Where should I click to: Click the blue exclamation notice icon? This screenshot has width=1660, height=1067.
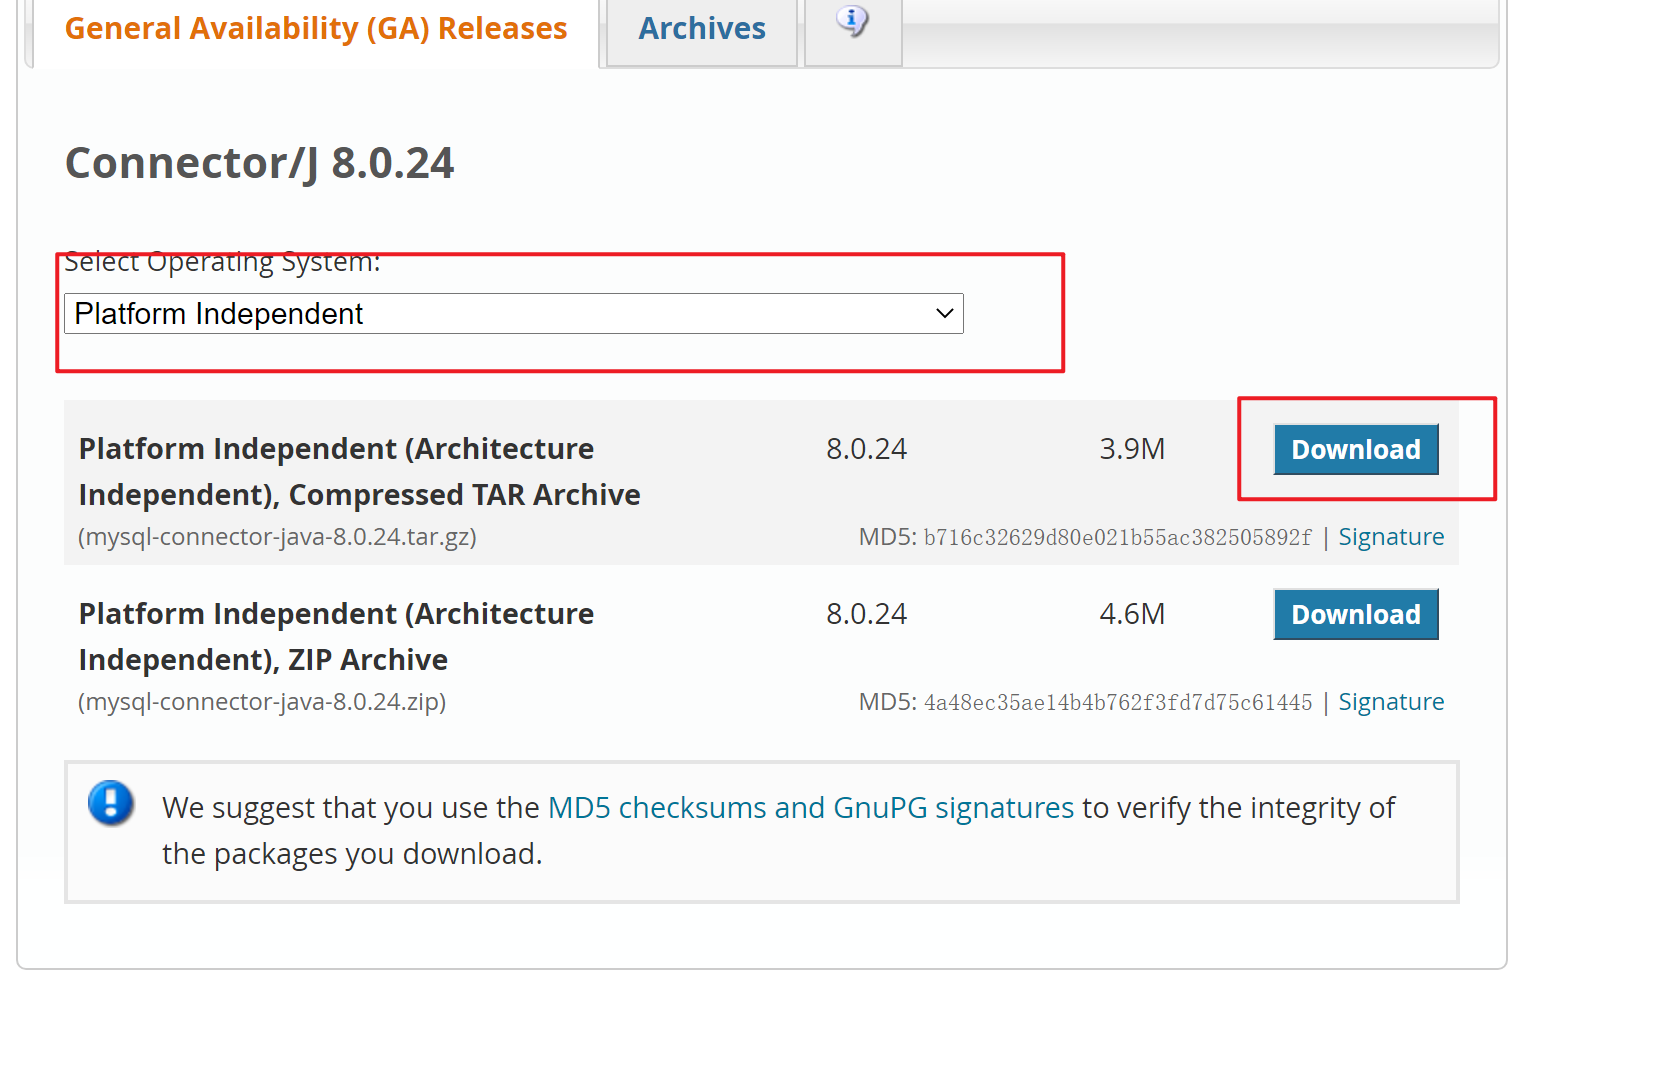coord(111,803)
